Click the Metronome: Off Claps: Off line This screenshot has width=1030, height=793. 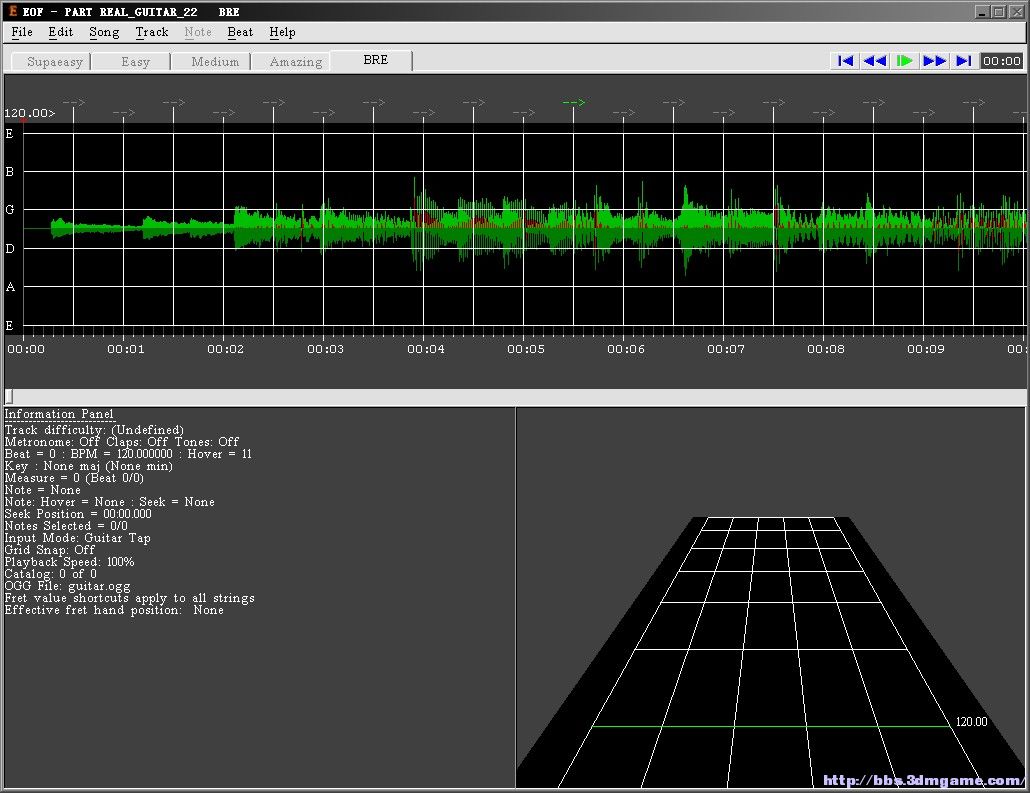(122, 442)
